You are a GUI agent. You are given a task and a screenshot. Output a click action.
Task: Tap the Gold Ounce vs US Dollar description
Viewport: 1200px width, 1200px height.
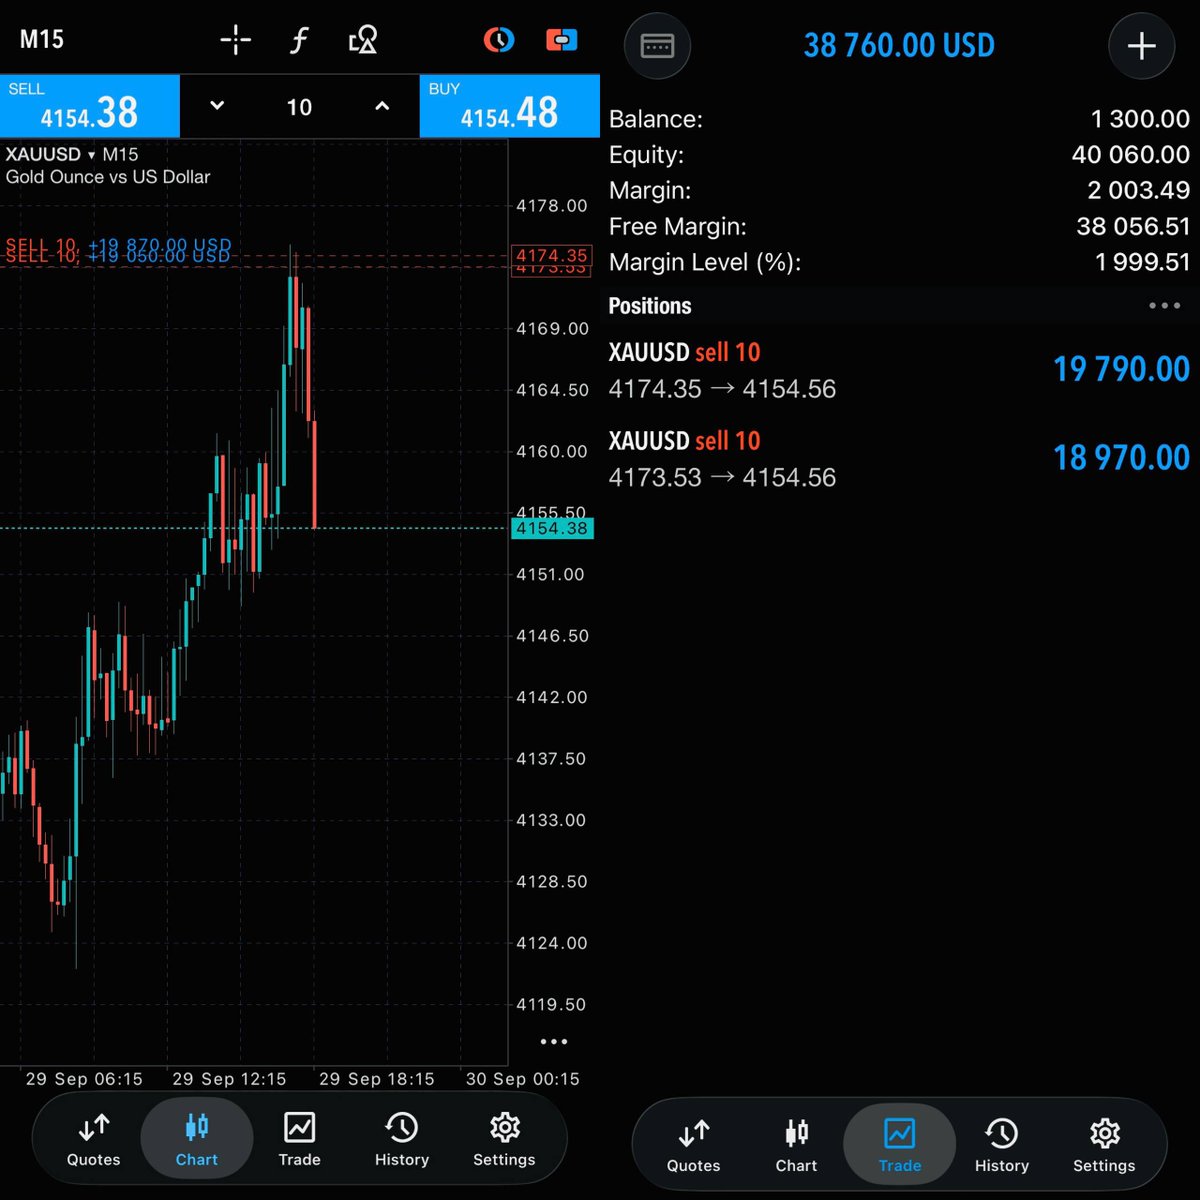108,177
